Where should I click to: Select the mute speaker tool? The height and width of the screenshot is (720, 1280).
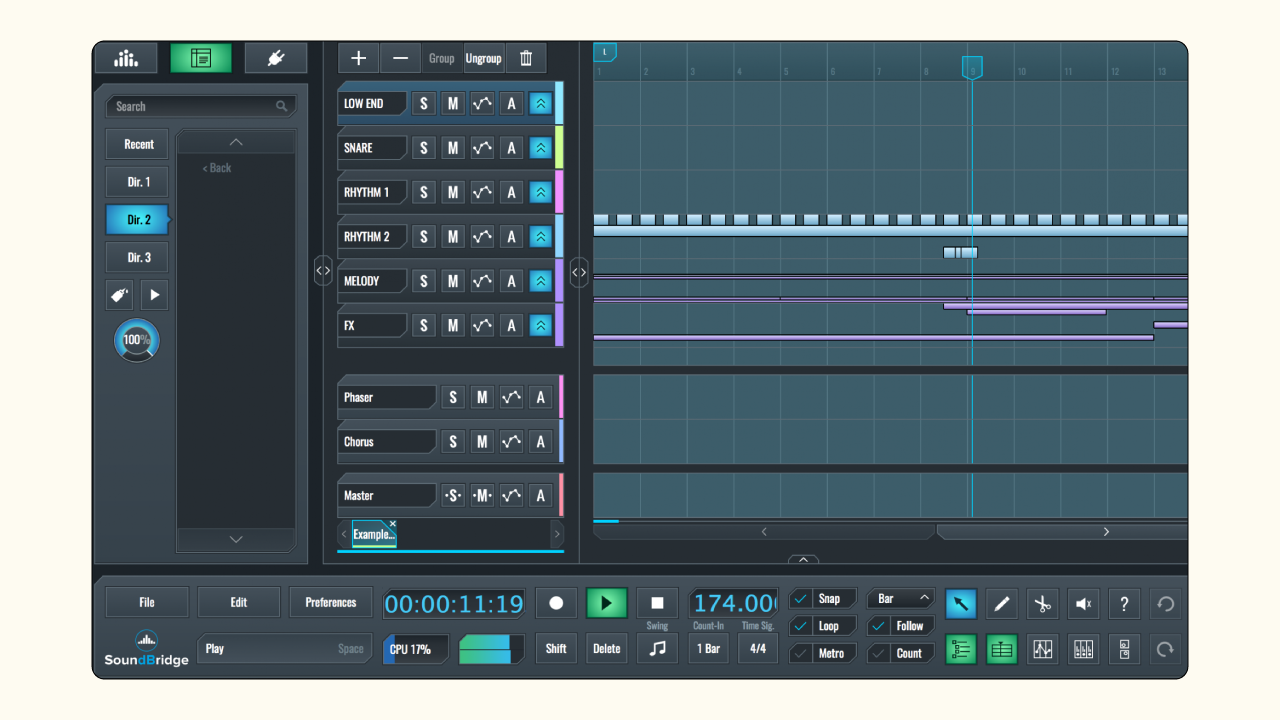[1083, 603]
